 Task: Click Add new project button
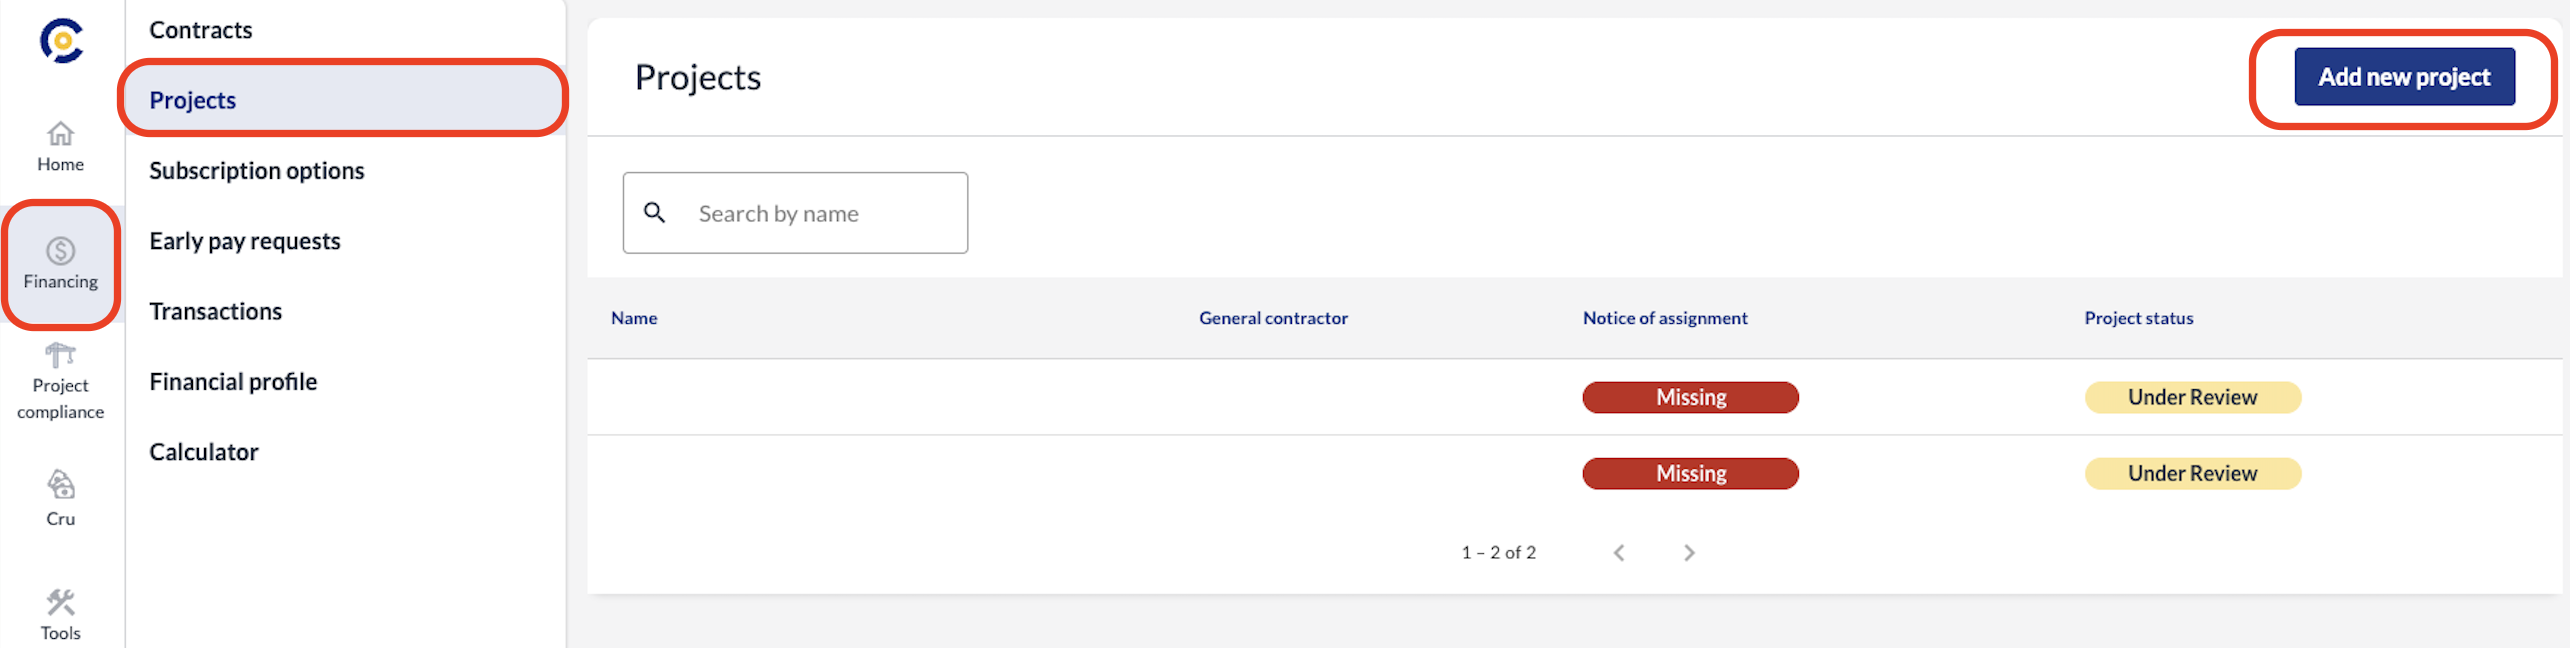[x=2403, y=77]
